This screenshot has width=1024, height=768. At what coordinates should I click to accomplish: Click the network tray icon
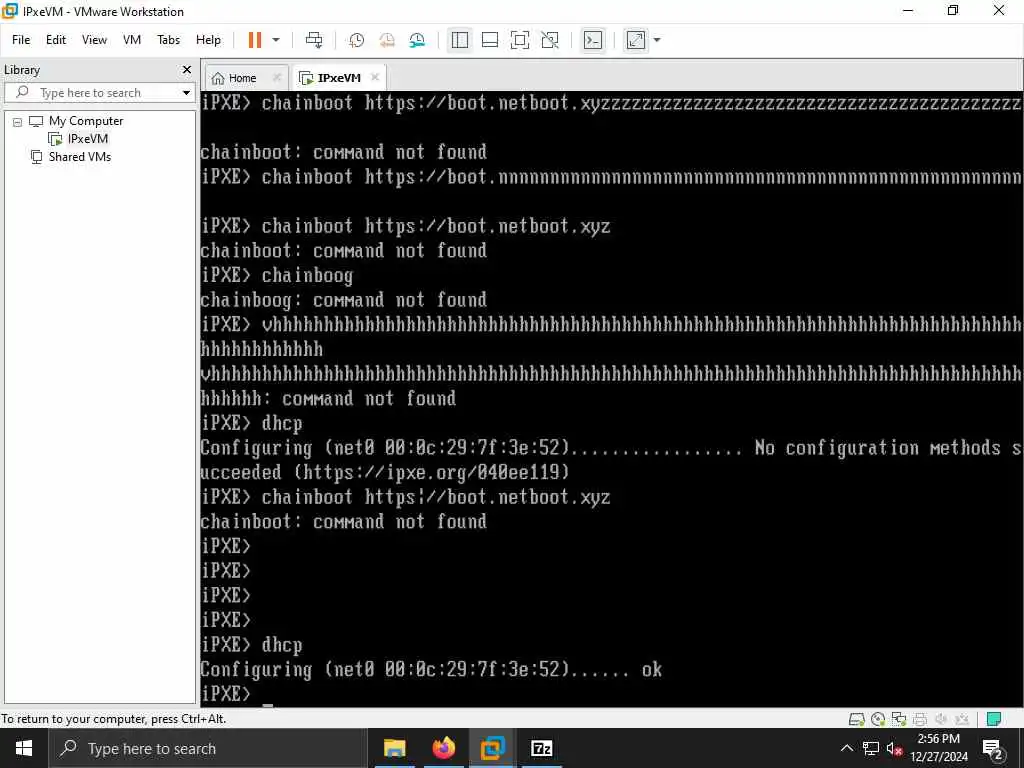tap(871, 748)
